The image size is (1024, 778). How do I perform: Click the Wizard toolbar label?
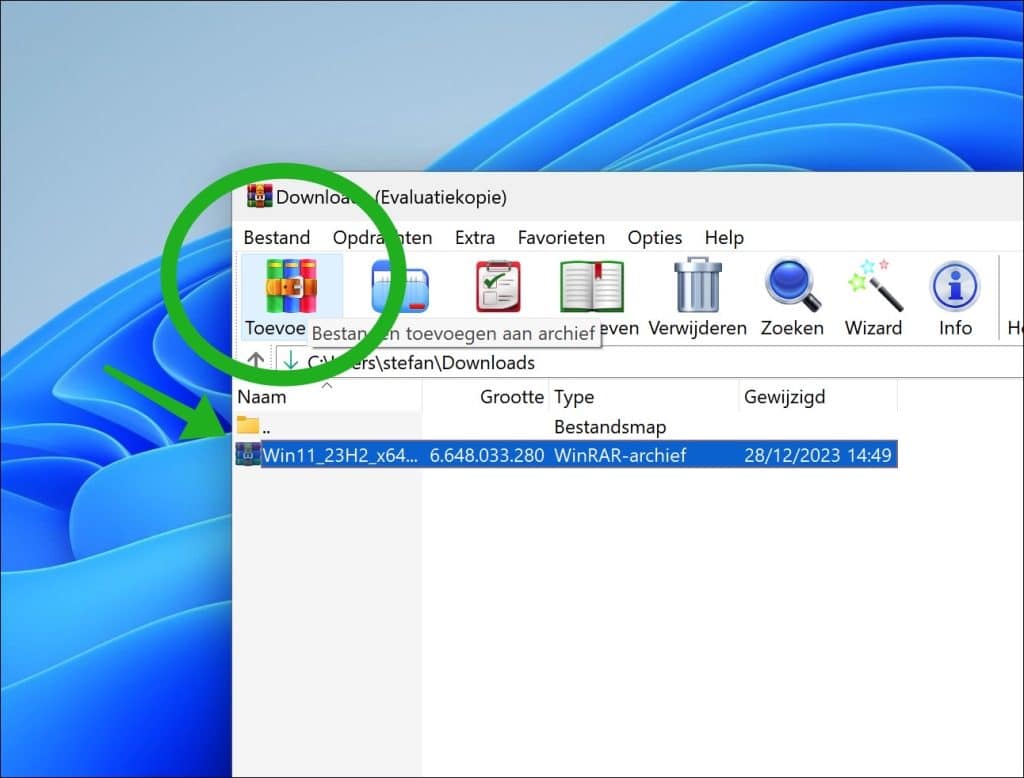tap(873, 328)
